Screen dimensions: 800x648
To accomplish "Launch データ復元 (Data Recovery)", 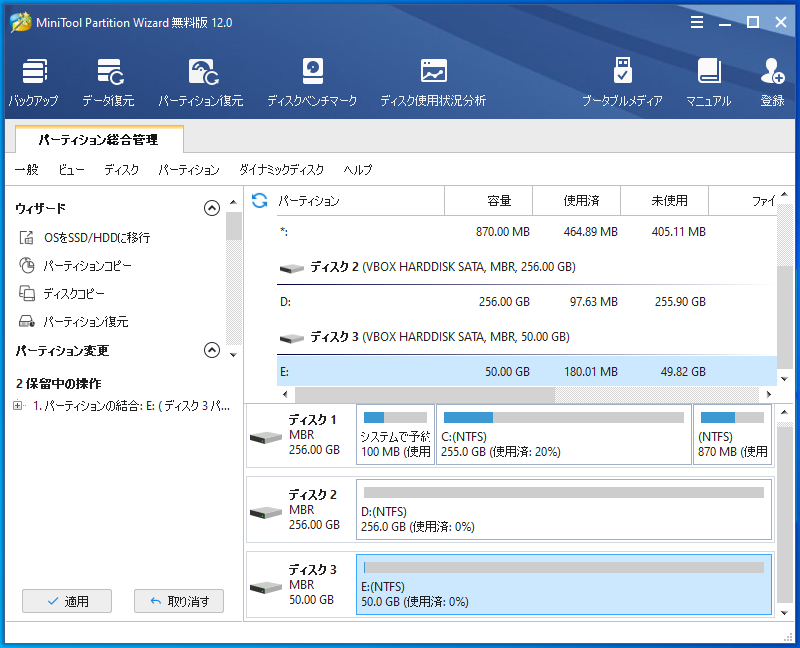I will click(x=109, y=82).
